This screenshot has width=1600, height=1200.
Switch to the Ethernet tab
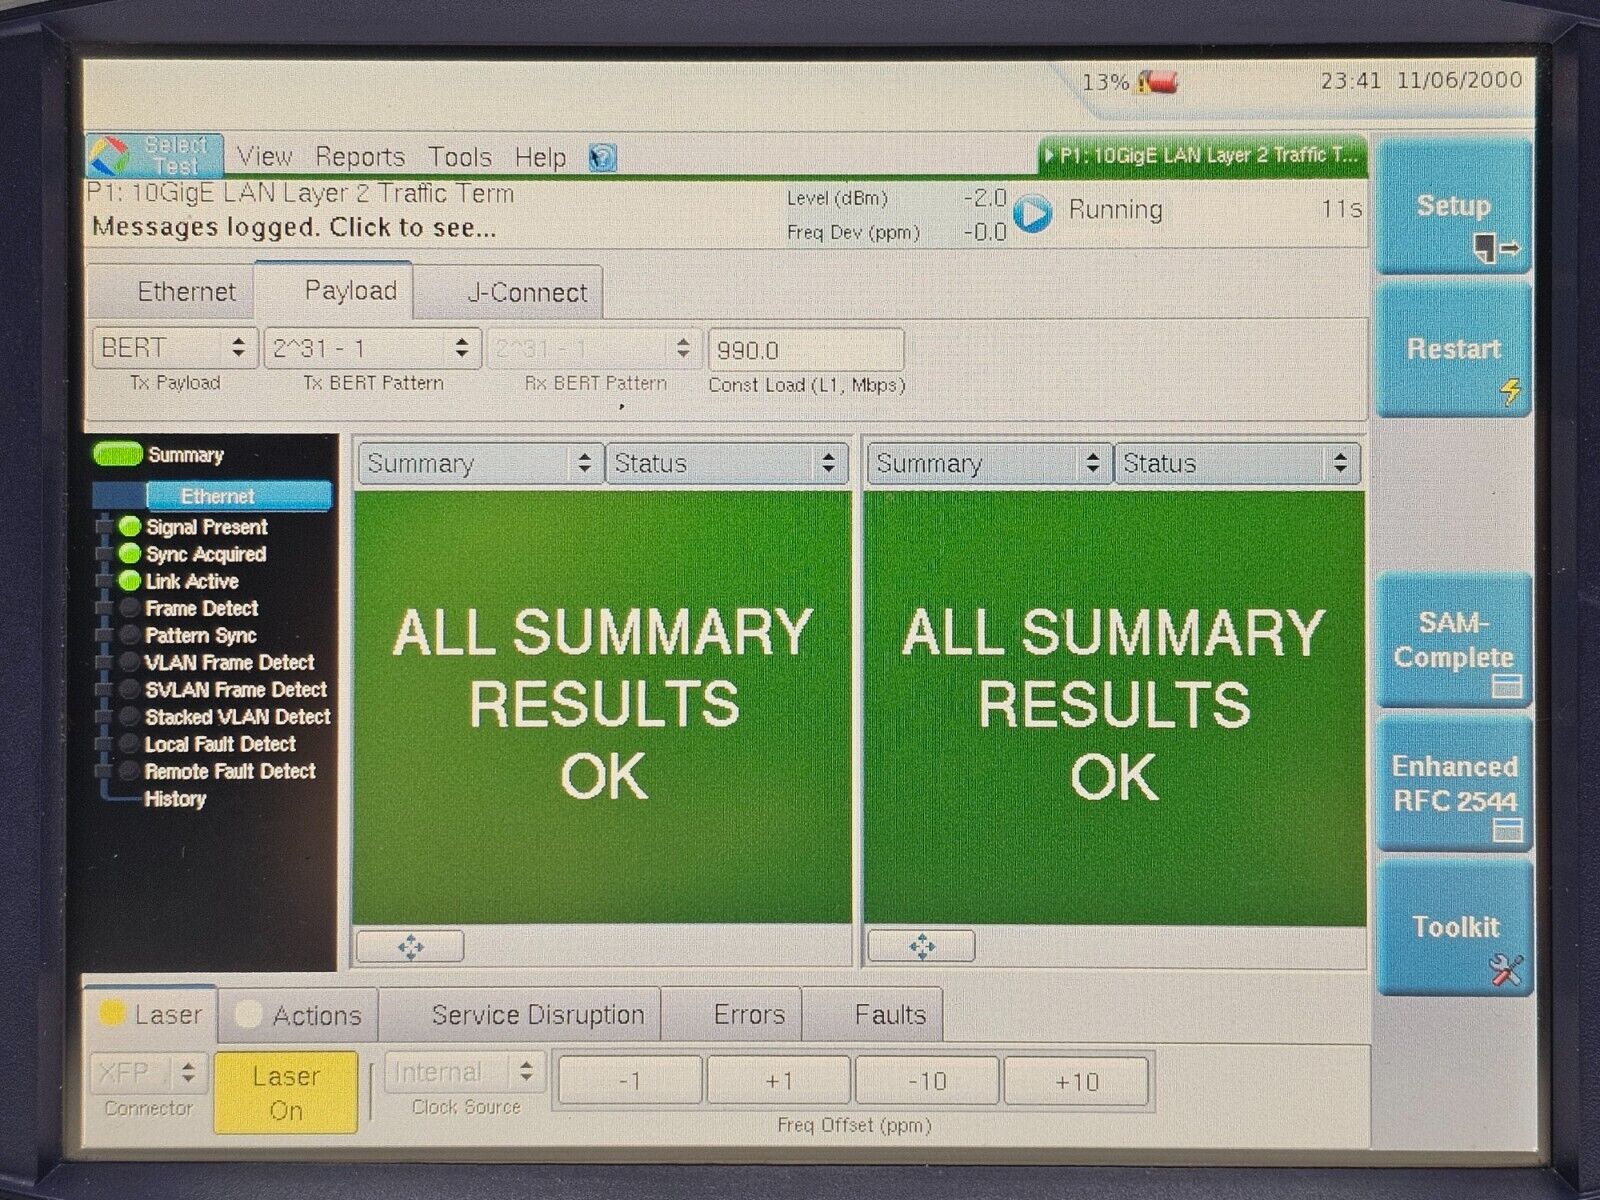coord(186,292)
